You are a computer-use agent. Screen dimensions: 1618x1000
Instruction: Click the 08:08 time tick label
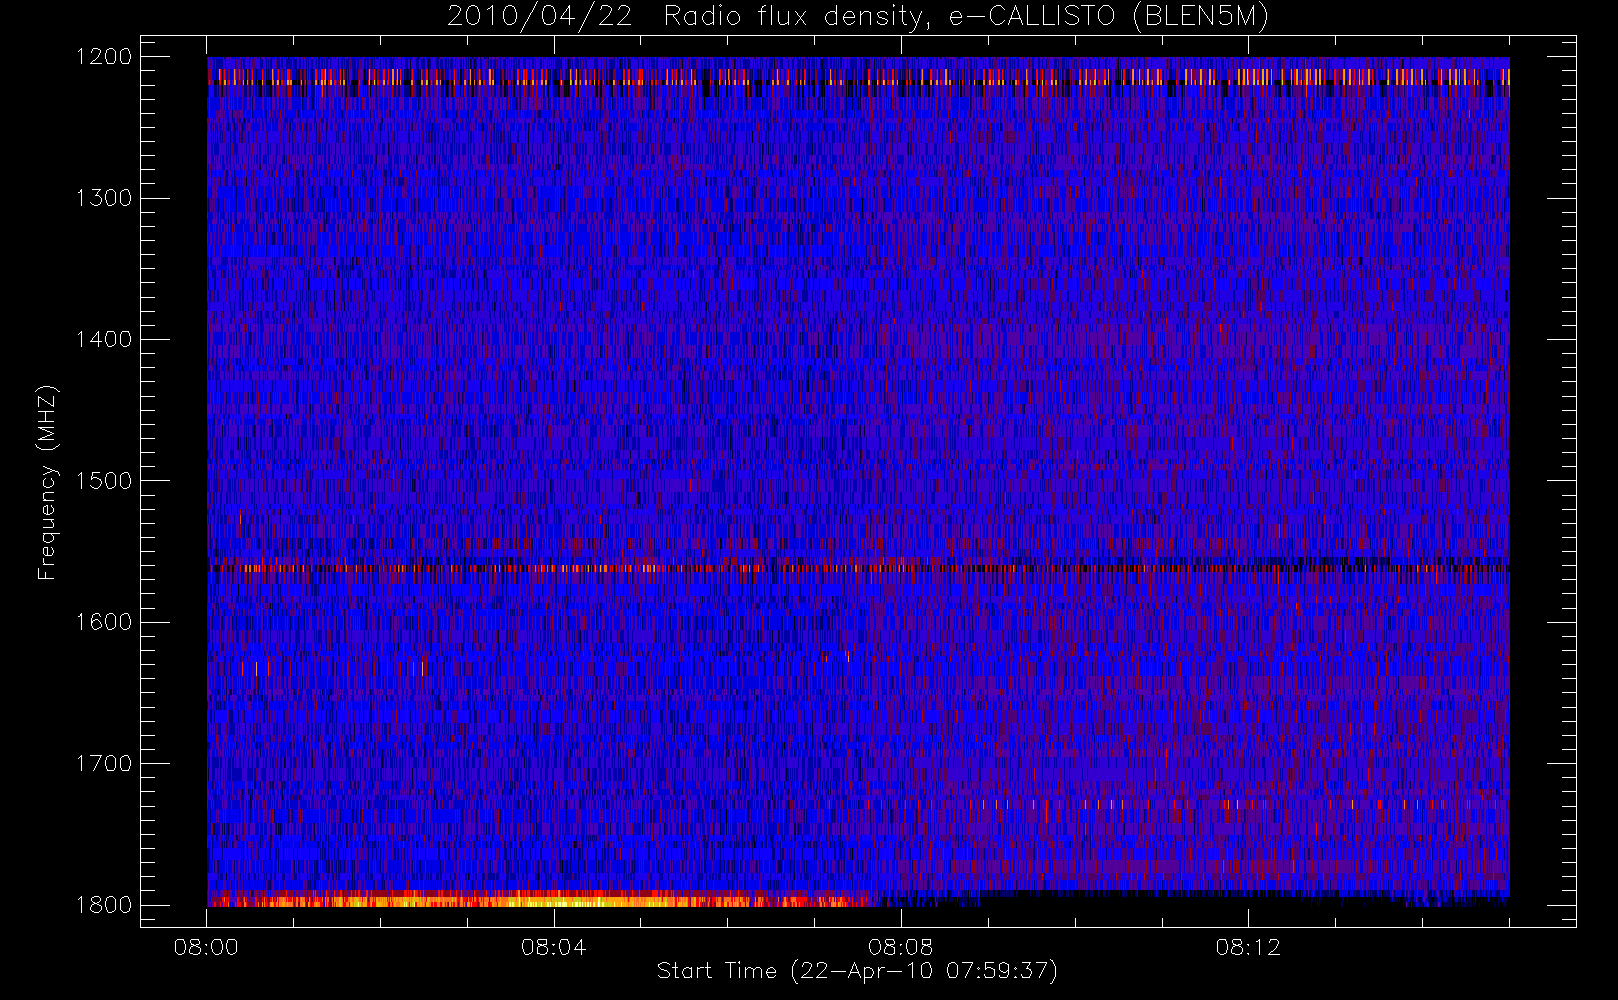[x=900, y=947]
